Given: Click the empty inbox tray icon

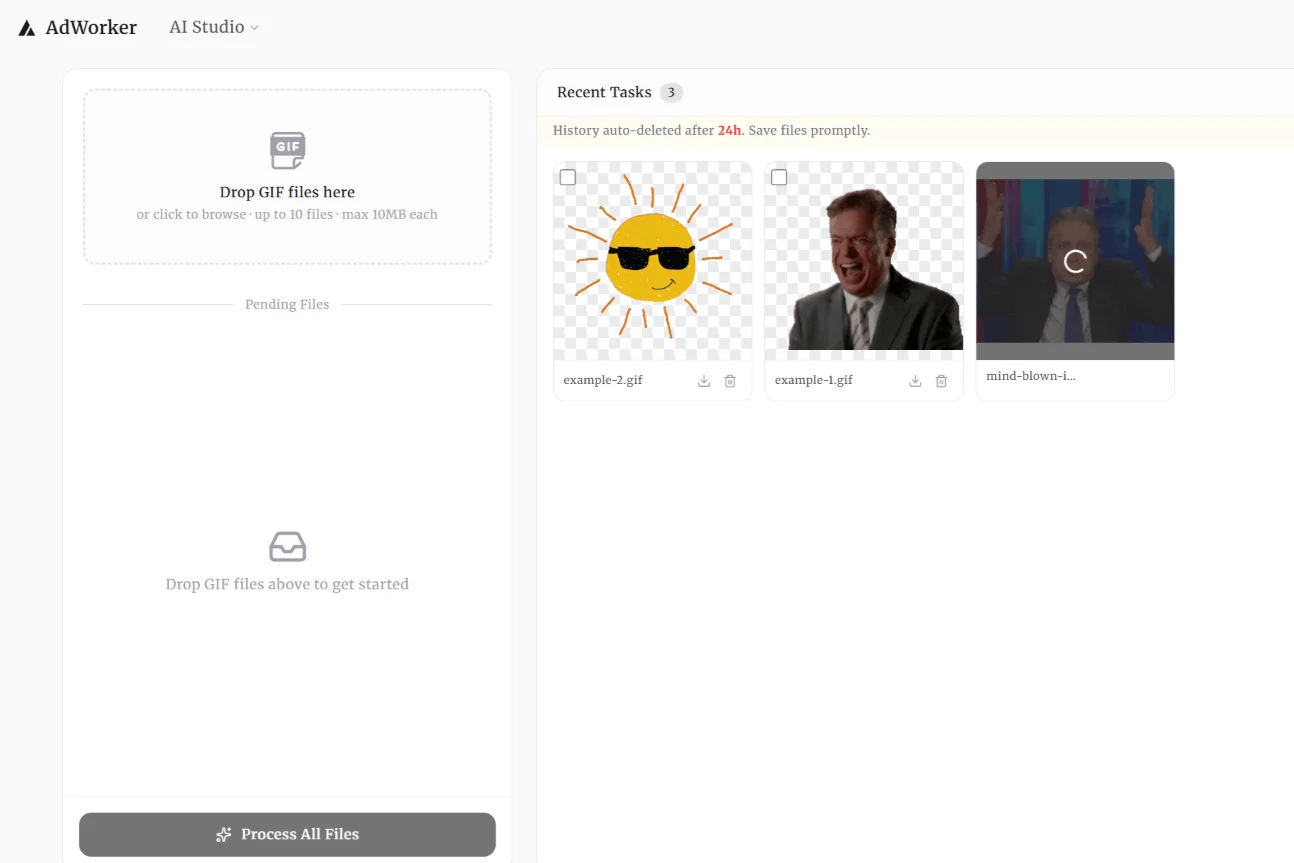Looking at the screenshot, I should (x=288, y=547).
